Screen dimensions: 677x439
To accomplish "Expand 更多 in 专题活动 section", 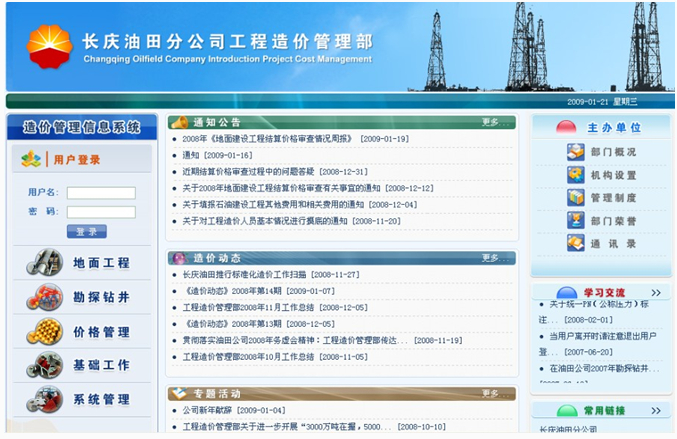I will [490, 393].
